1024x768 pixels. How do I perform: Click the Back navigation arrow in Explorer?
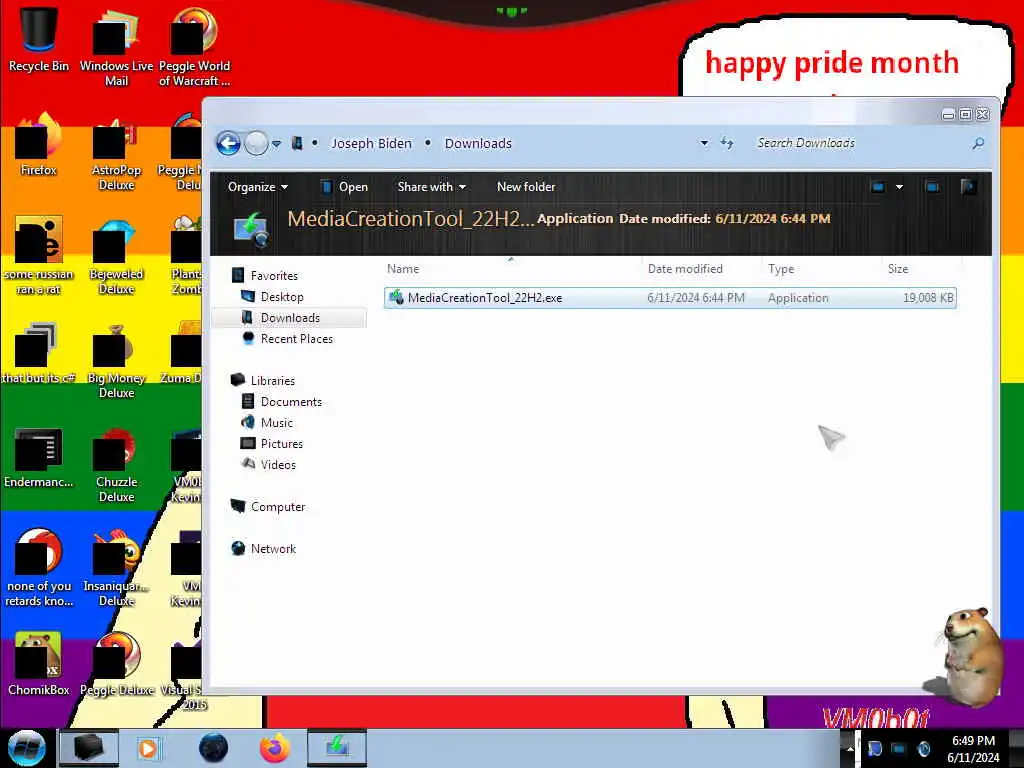[229, 143]
